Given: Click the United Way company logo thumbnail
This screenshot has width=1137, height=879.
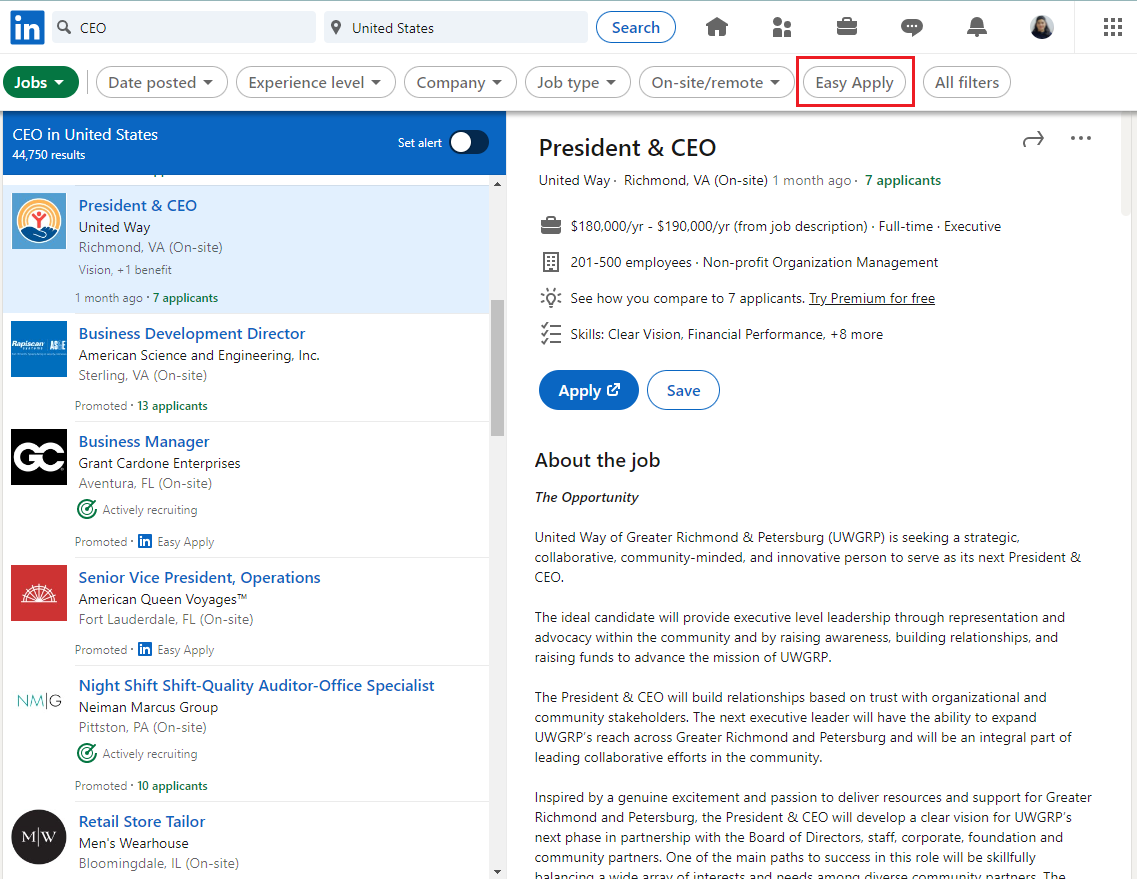Looking at the screenshot, I should [x=38, y=221].
